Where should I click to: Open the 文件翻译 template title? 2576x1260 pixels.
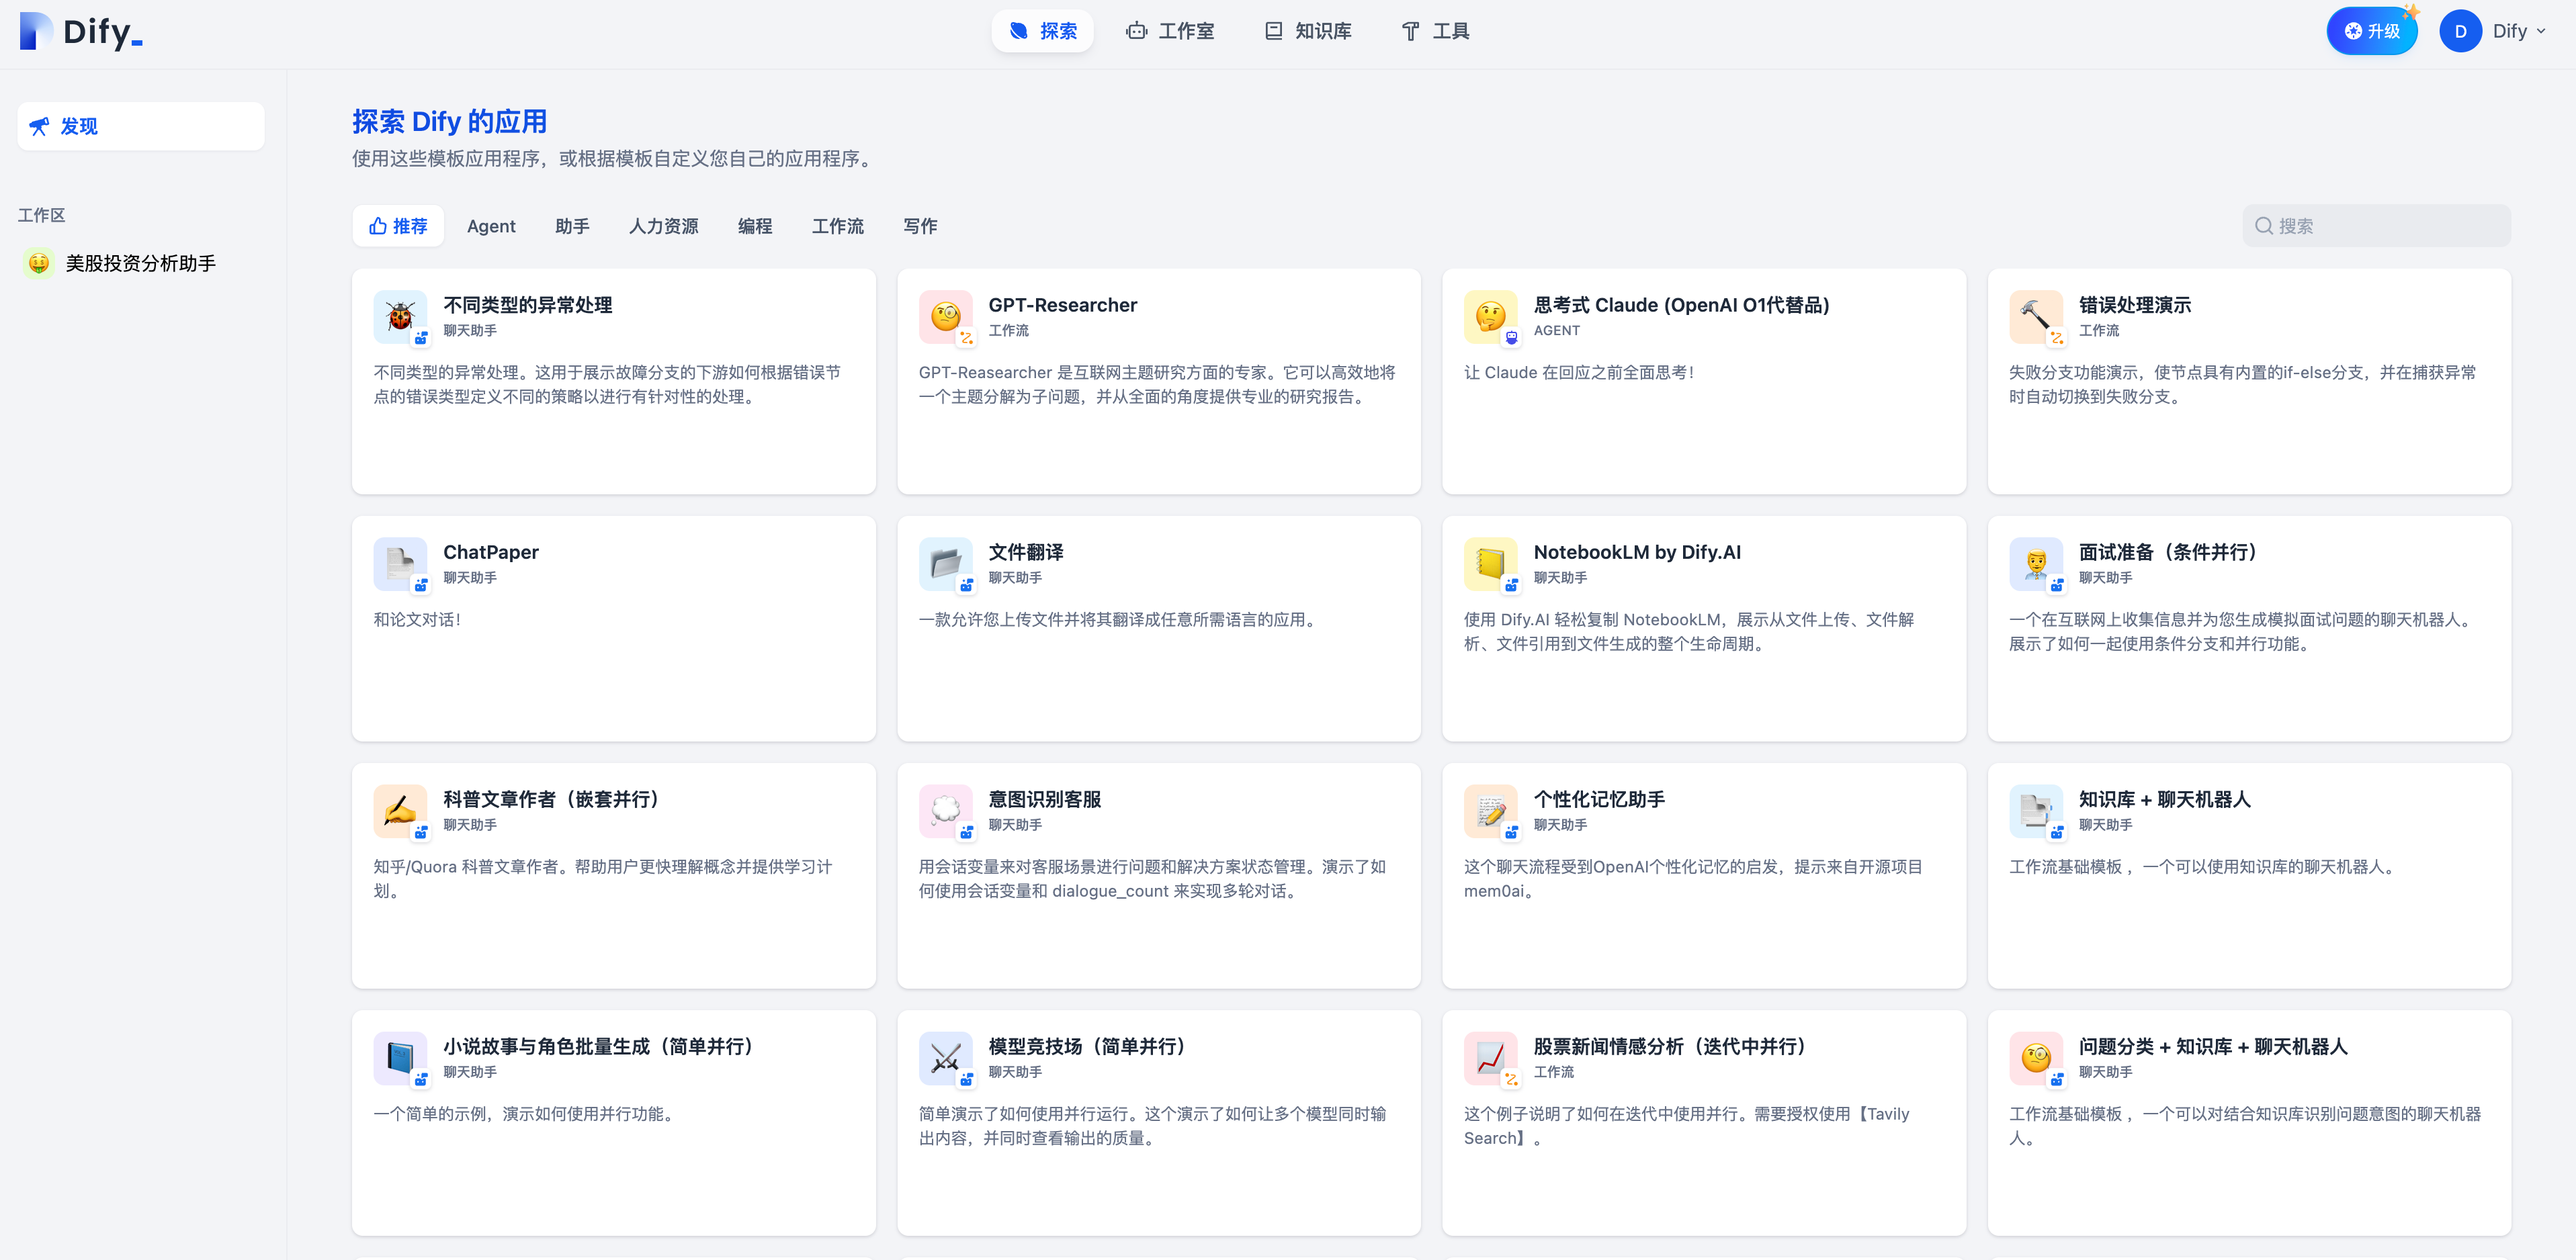[1025, 552]
